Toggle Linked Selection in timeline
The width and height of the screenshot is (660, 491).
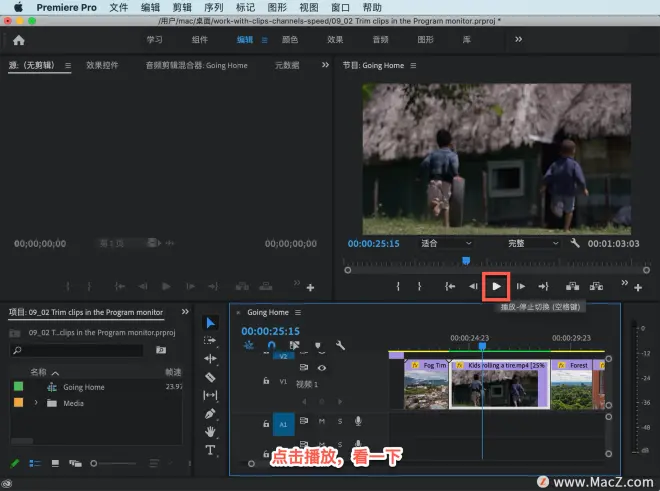[295, 346]
